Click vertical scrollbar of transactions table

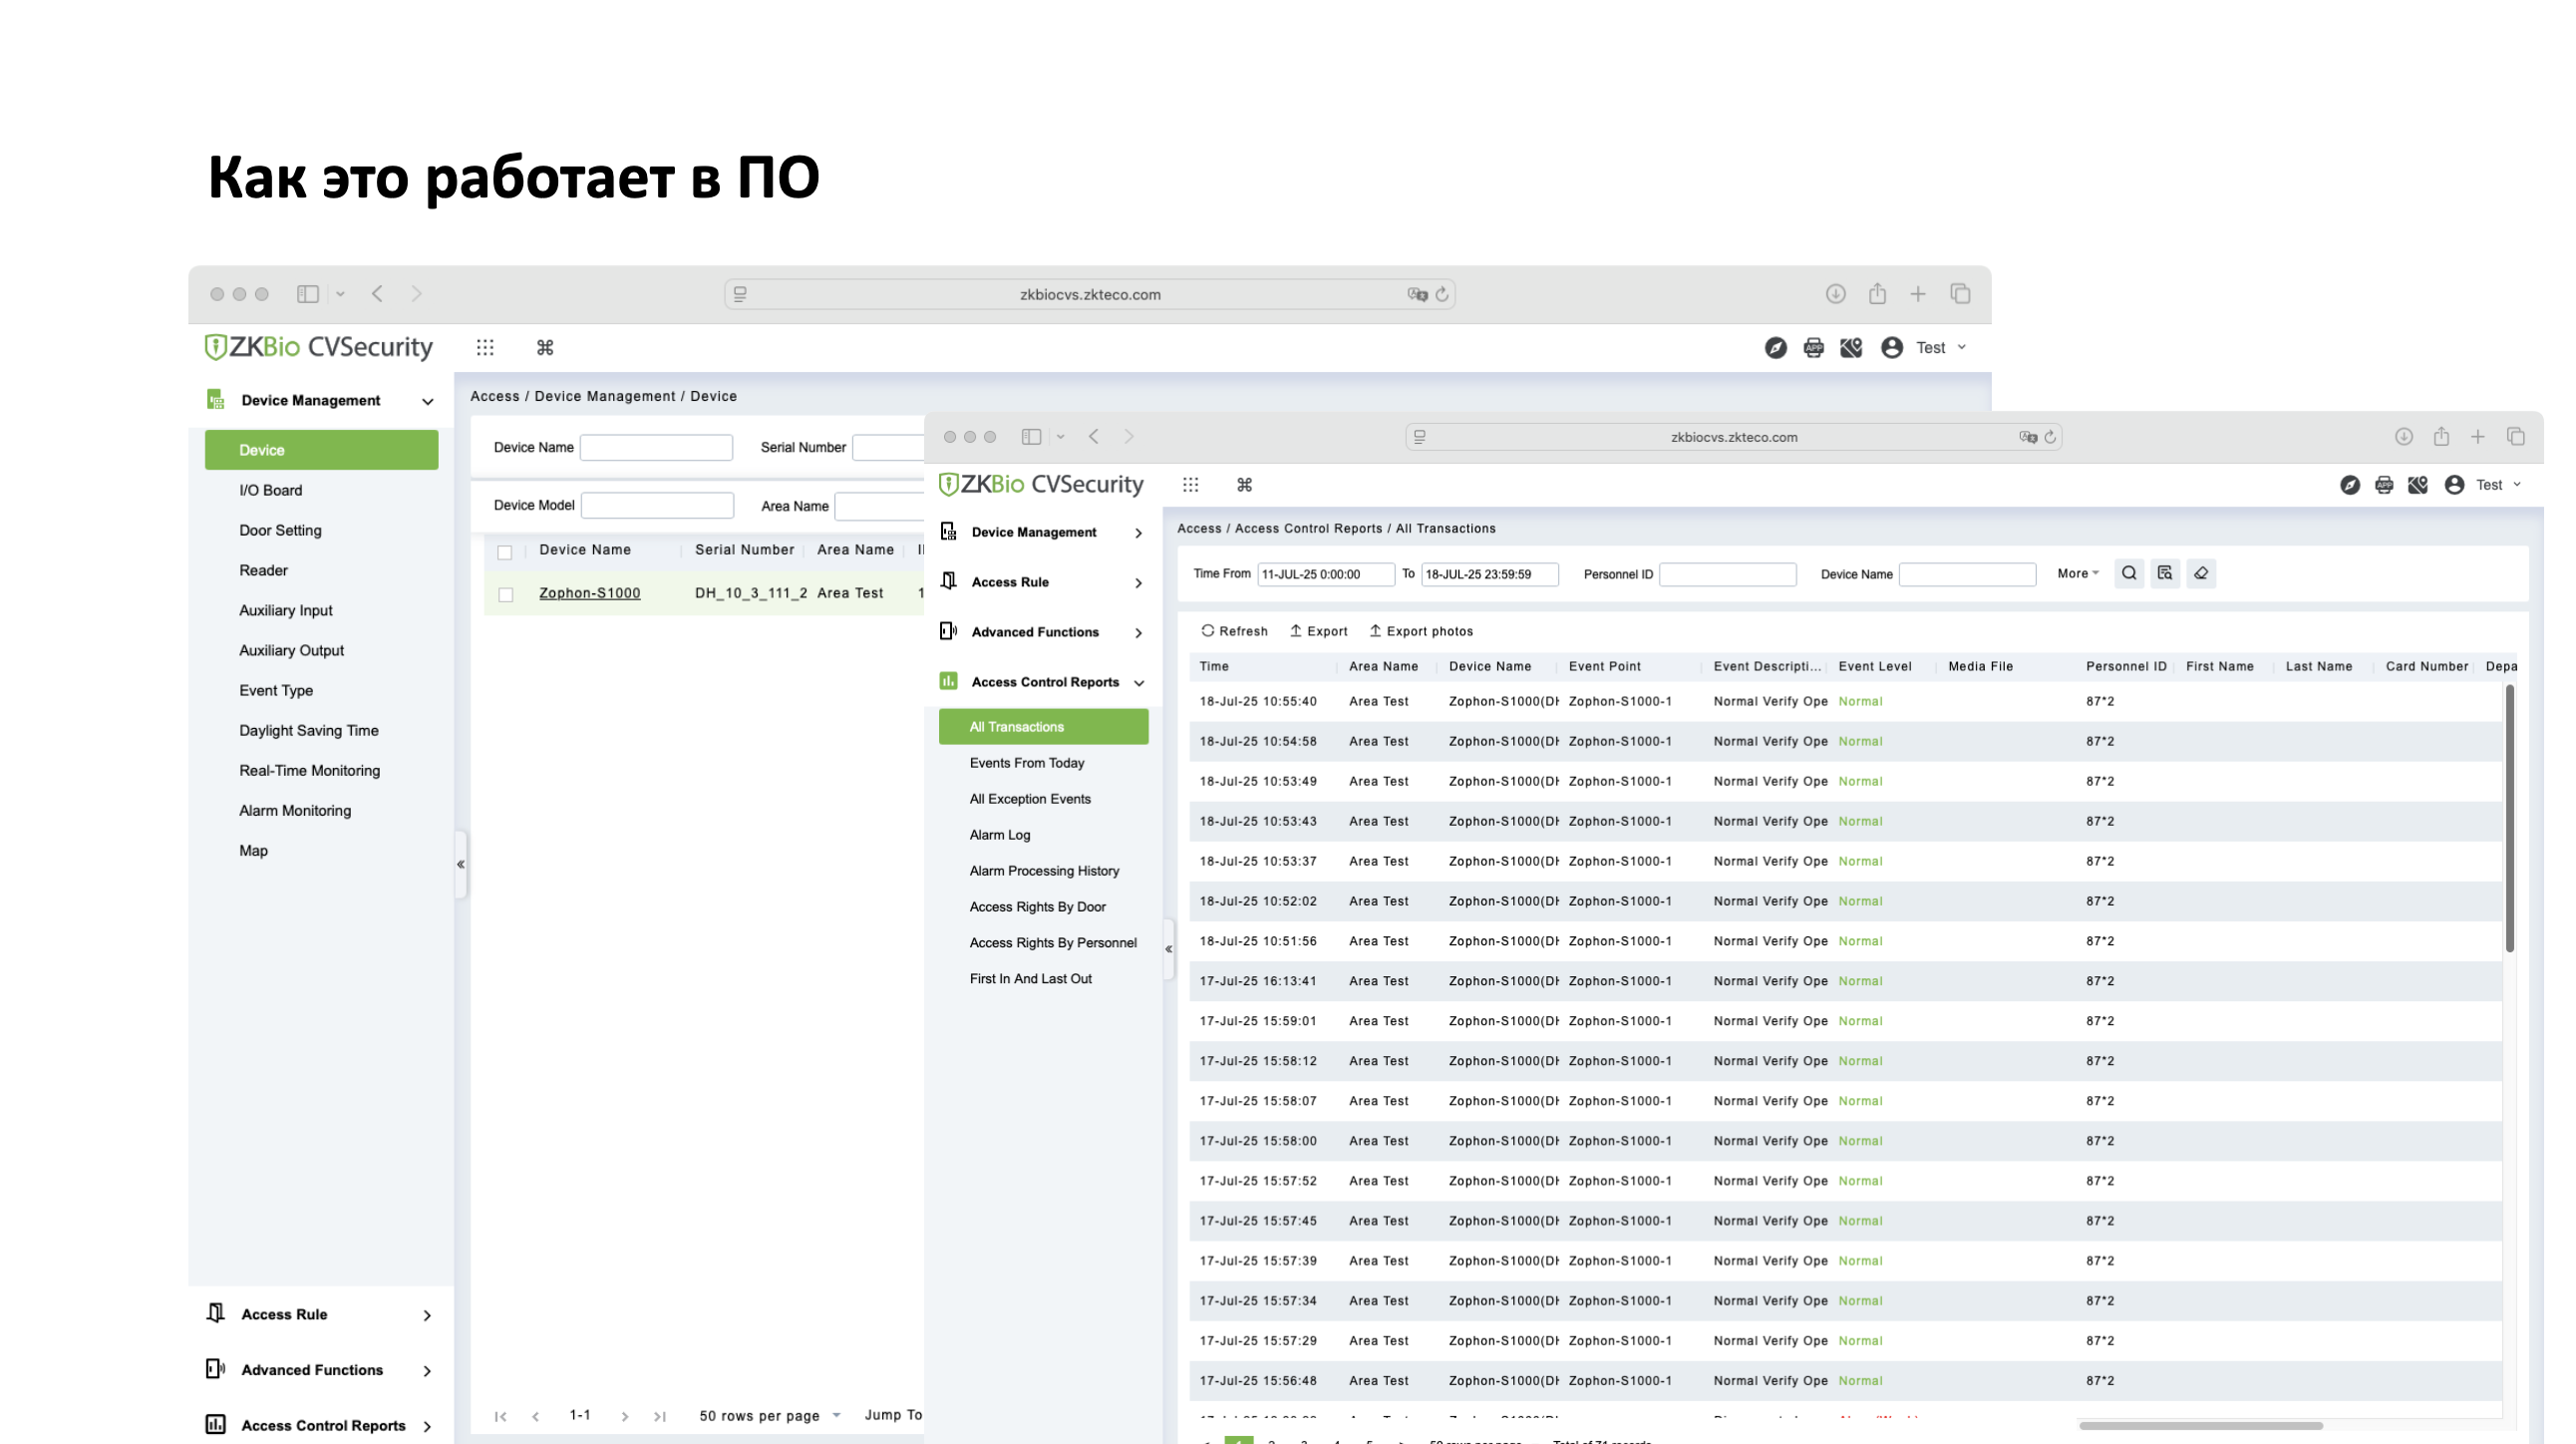click(x=2509, y=819)
